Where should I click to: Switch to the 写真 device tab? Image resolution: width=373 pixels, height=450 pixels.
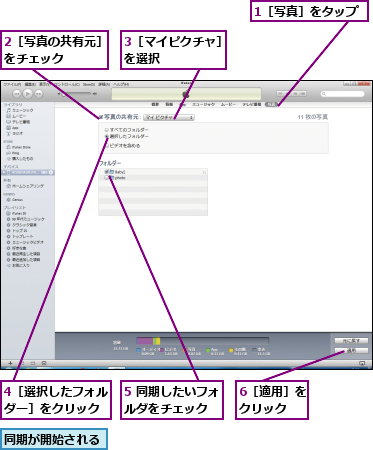point(271,104)
